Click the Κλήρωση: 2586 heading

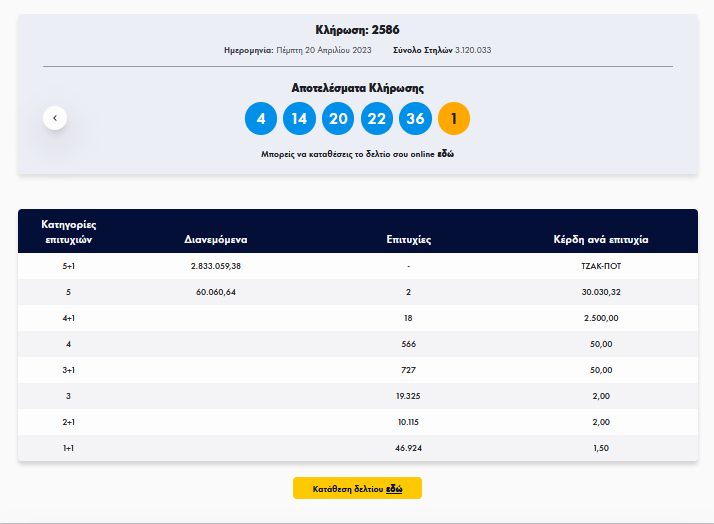click(357, 30)
